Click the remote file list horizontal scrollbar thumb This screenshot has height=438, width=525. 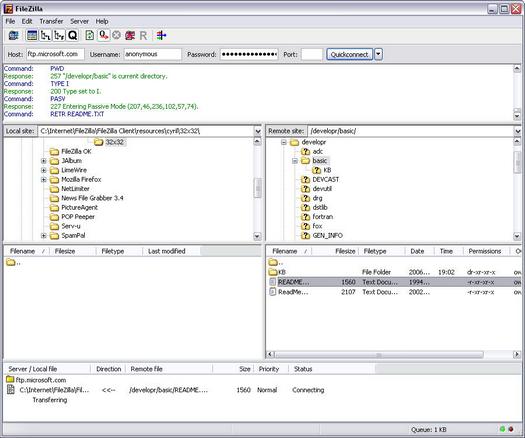[379, 355]
